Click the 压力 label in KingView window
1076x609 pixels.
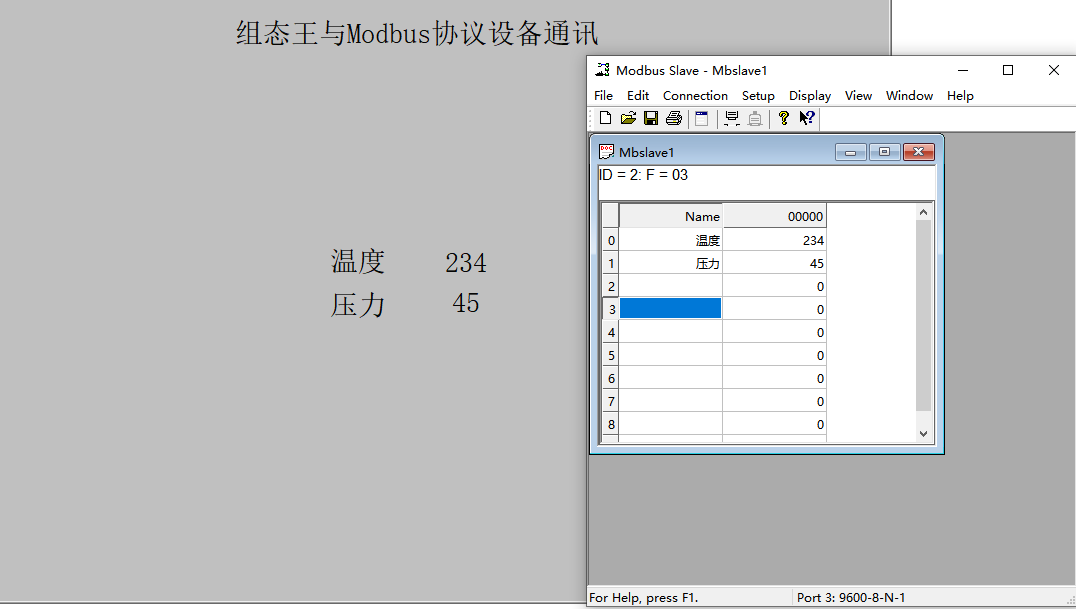[358, 305]
